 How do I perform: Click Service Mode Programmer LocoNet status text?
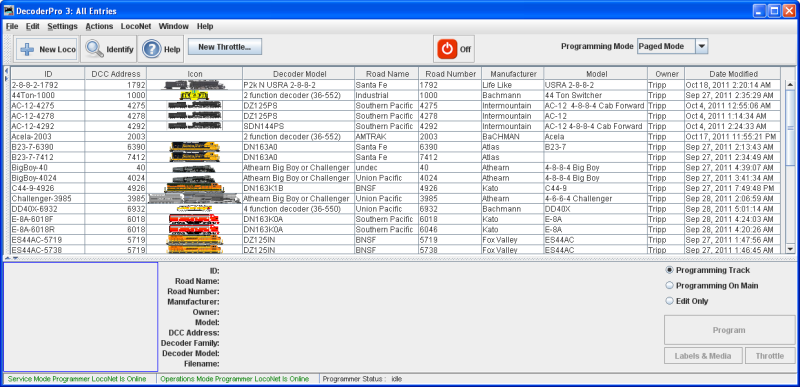point(77,379)
